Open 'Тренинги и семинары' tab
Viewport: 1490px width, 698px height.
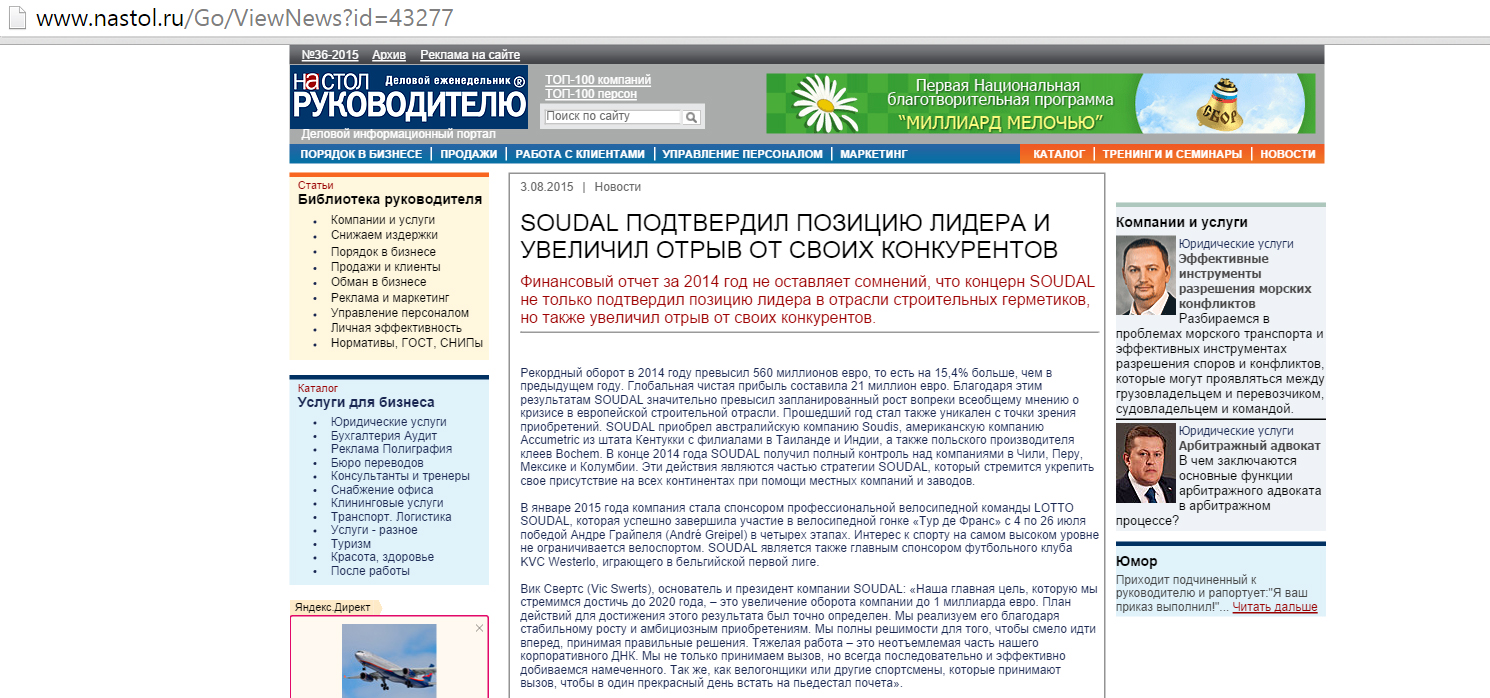point(1172,154)
